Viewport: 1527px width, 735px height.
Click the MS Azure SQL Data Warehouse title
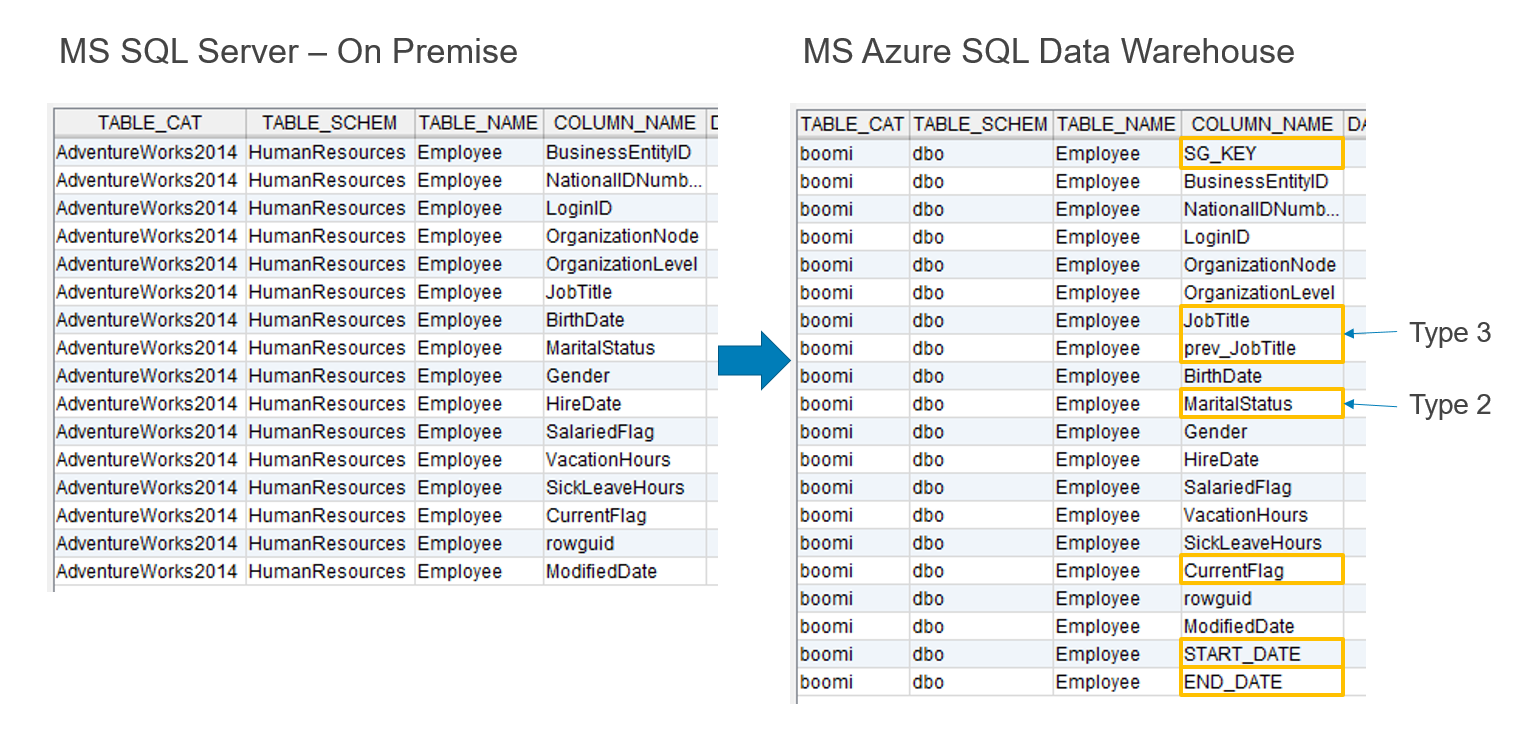(x=1048, y=51)
